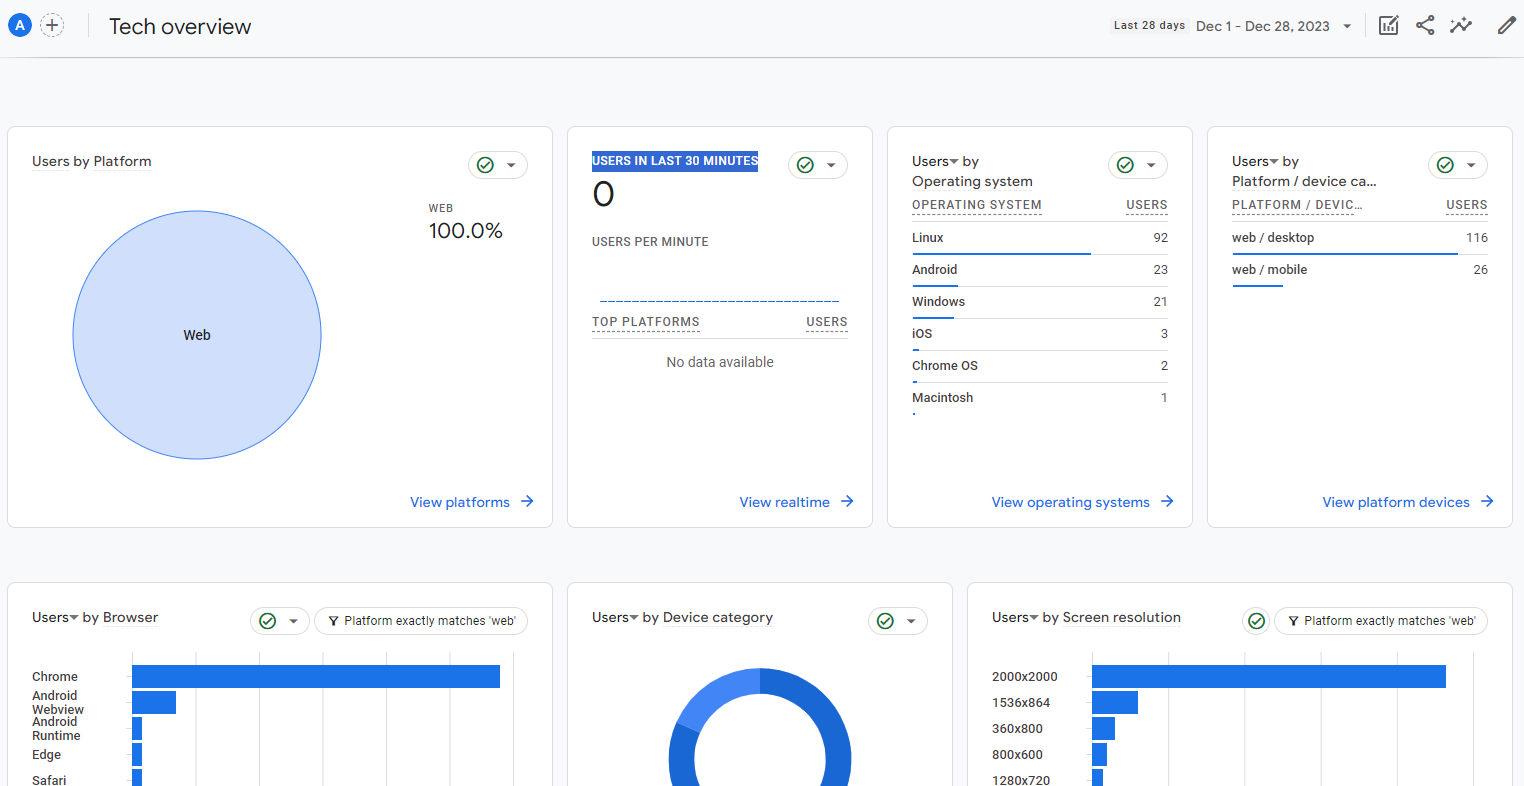Image resolution: width=1524 pixels, height=786 pixels.
Task: Click the checkmark status icon on Platform / device category card
Action: click(x=1445, y=165)
